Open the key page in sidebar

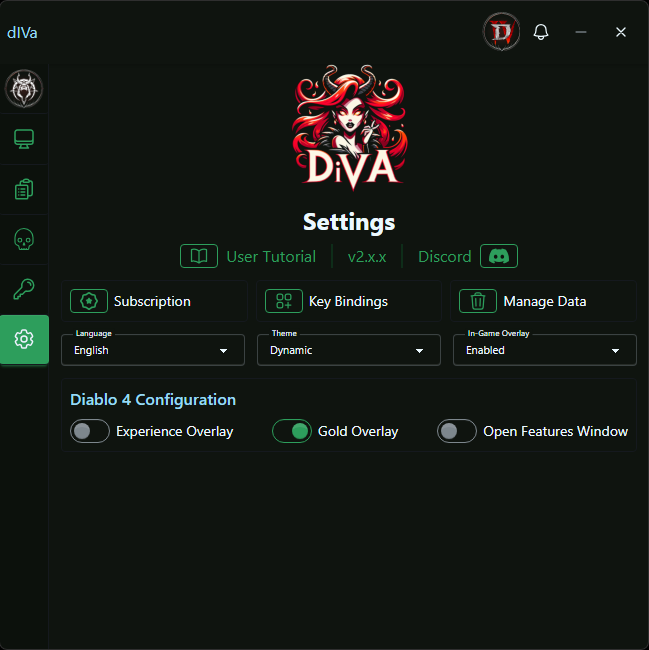(x=24, y=289)
